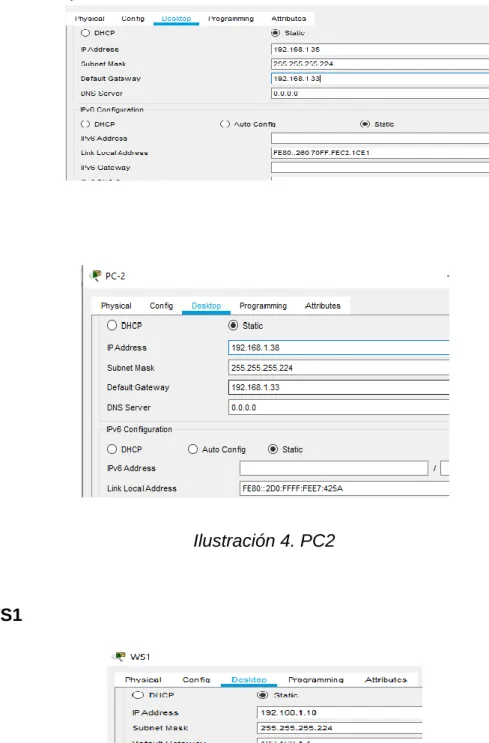Screen dimensions: 489x743
Task: Click PC-2 IPv6 Configuration section label
Action: point(139,429)
